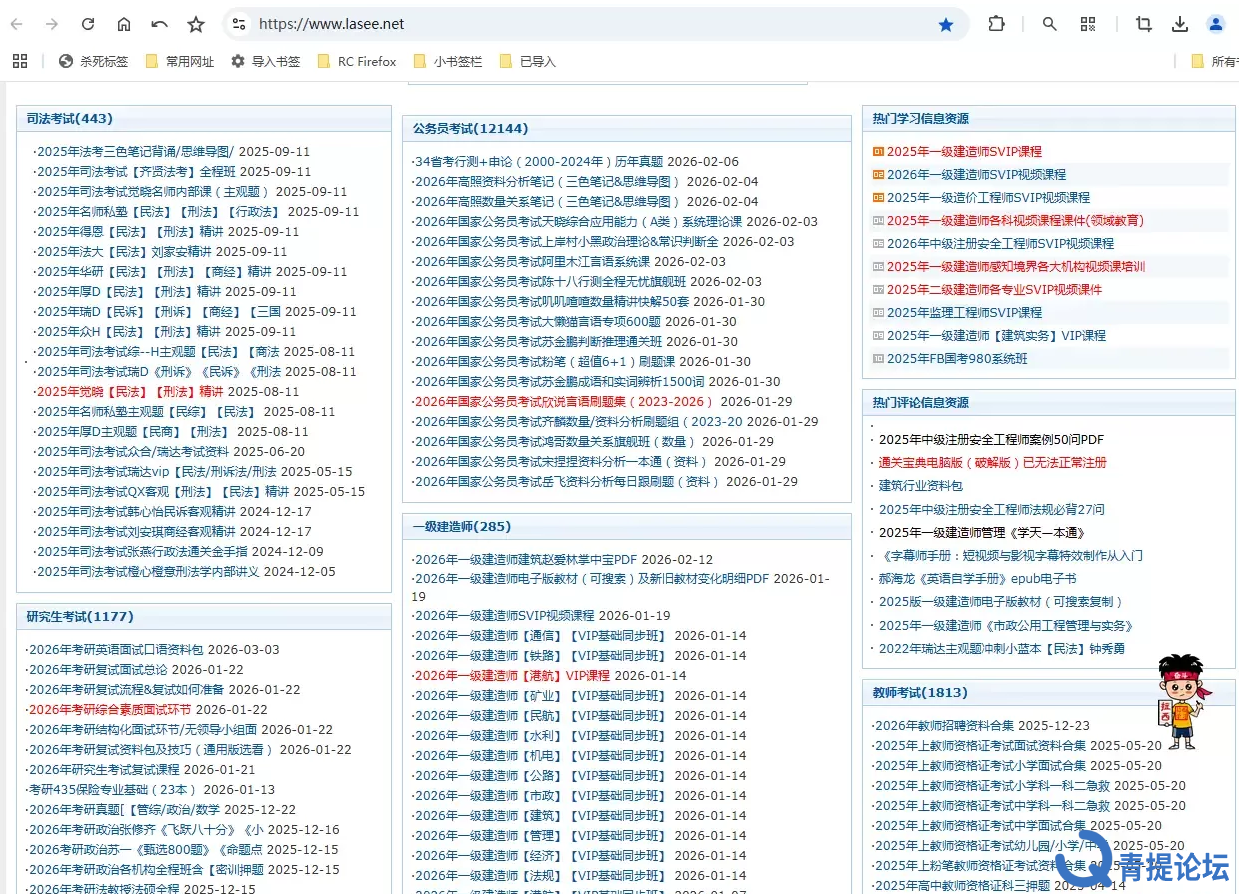The height and width of the screenshot is (894, 1239).
Task: Open 2025年一级建造师SVIP课程 link
Action: coord(964,152)
